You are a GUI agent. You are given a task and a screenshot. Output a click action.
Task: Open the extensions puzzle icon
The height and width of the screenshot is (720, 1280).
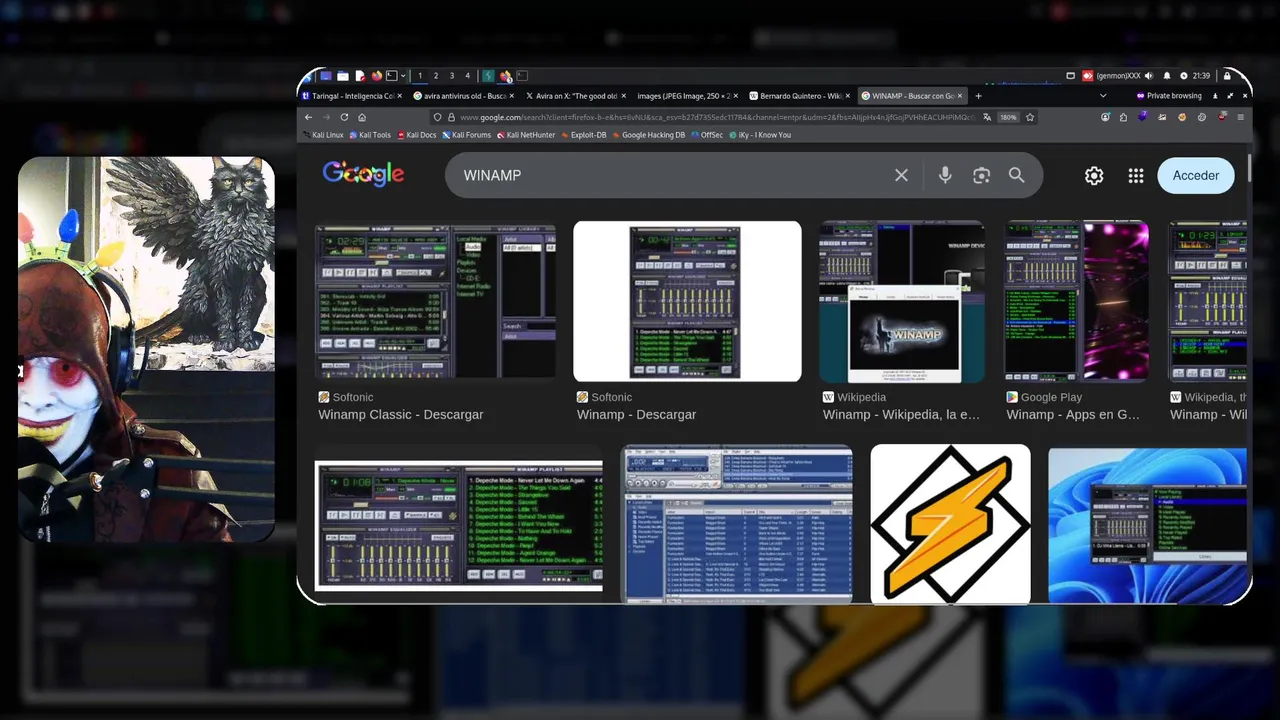pos(1123,117)
